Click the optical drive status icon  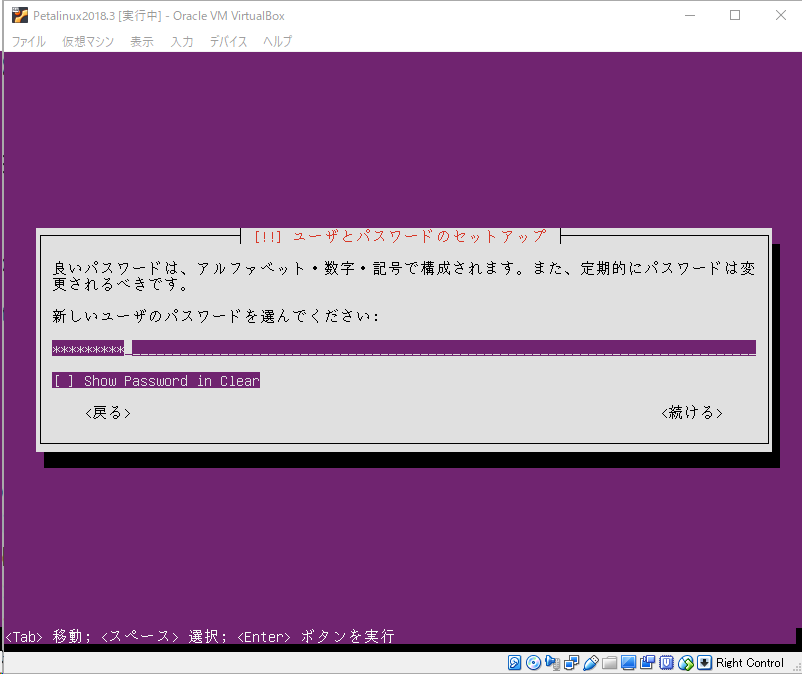(533, 662)
